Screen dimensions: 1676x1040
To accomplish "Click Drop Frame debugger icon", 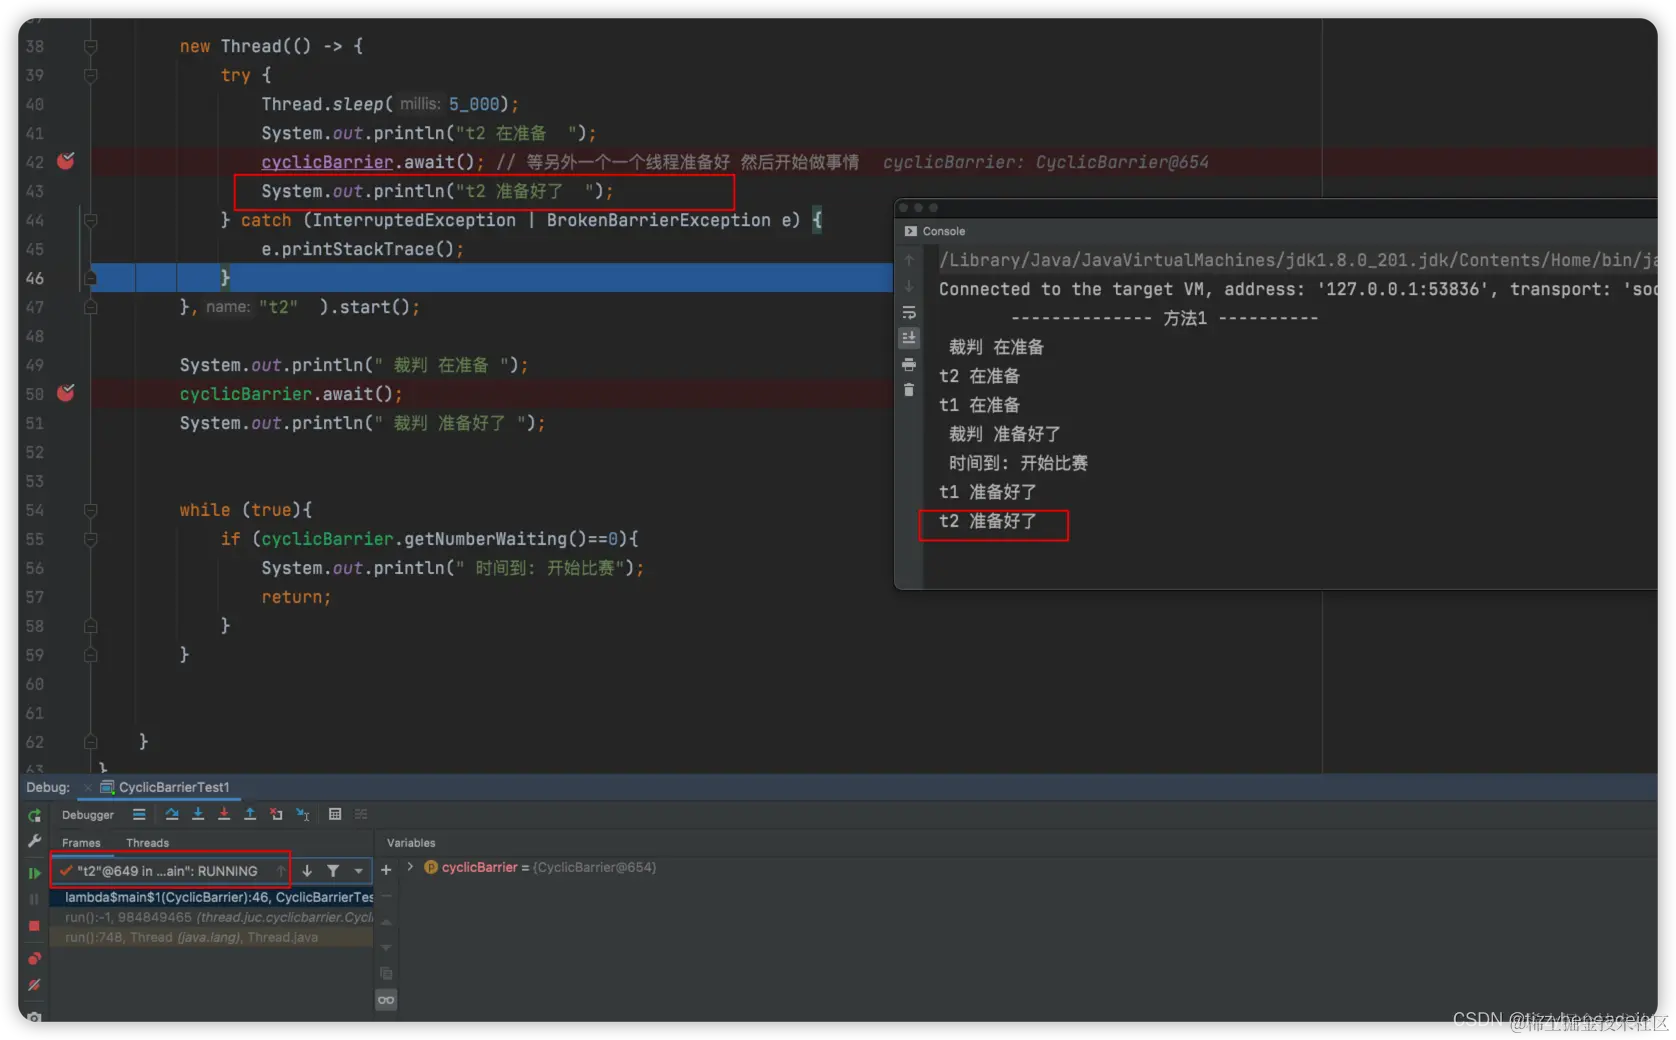I will tap(276, 814).
